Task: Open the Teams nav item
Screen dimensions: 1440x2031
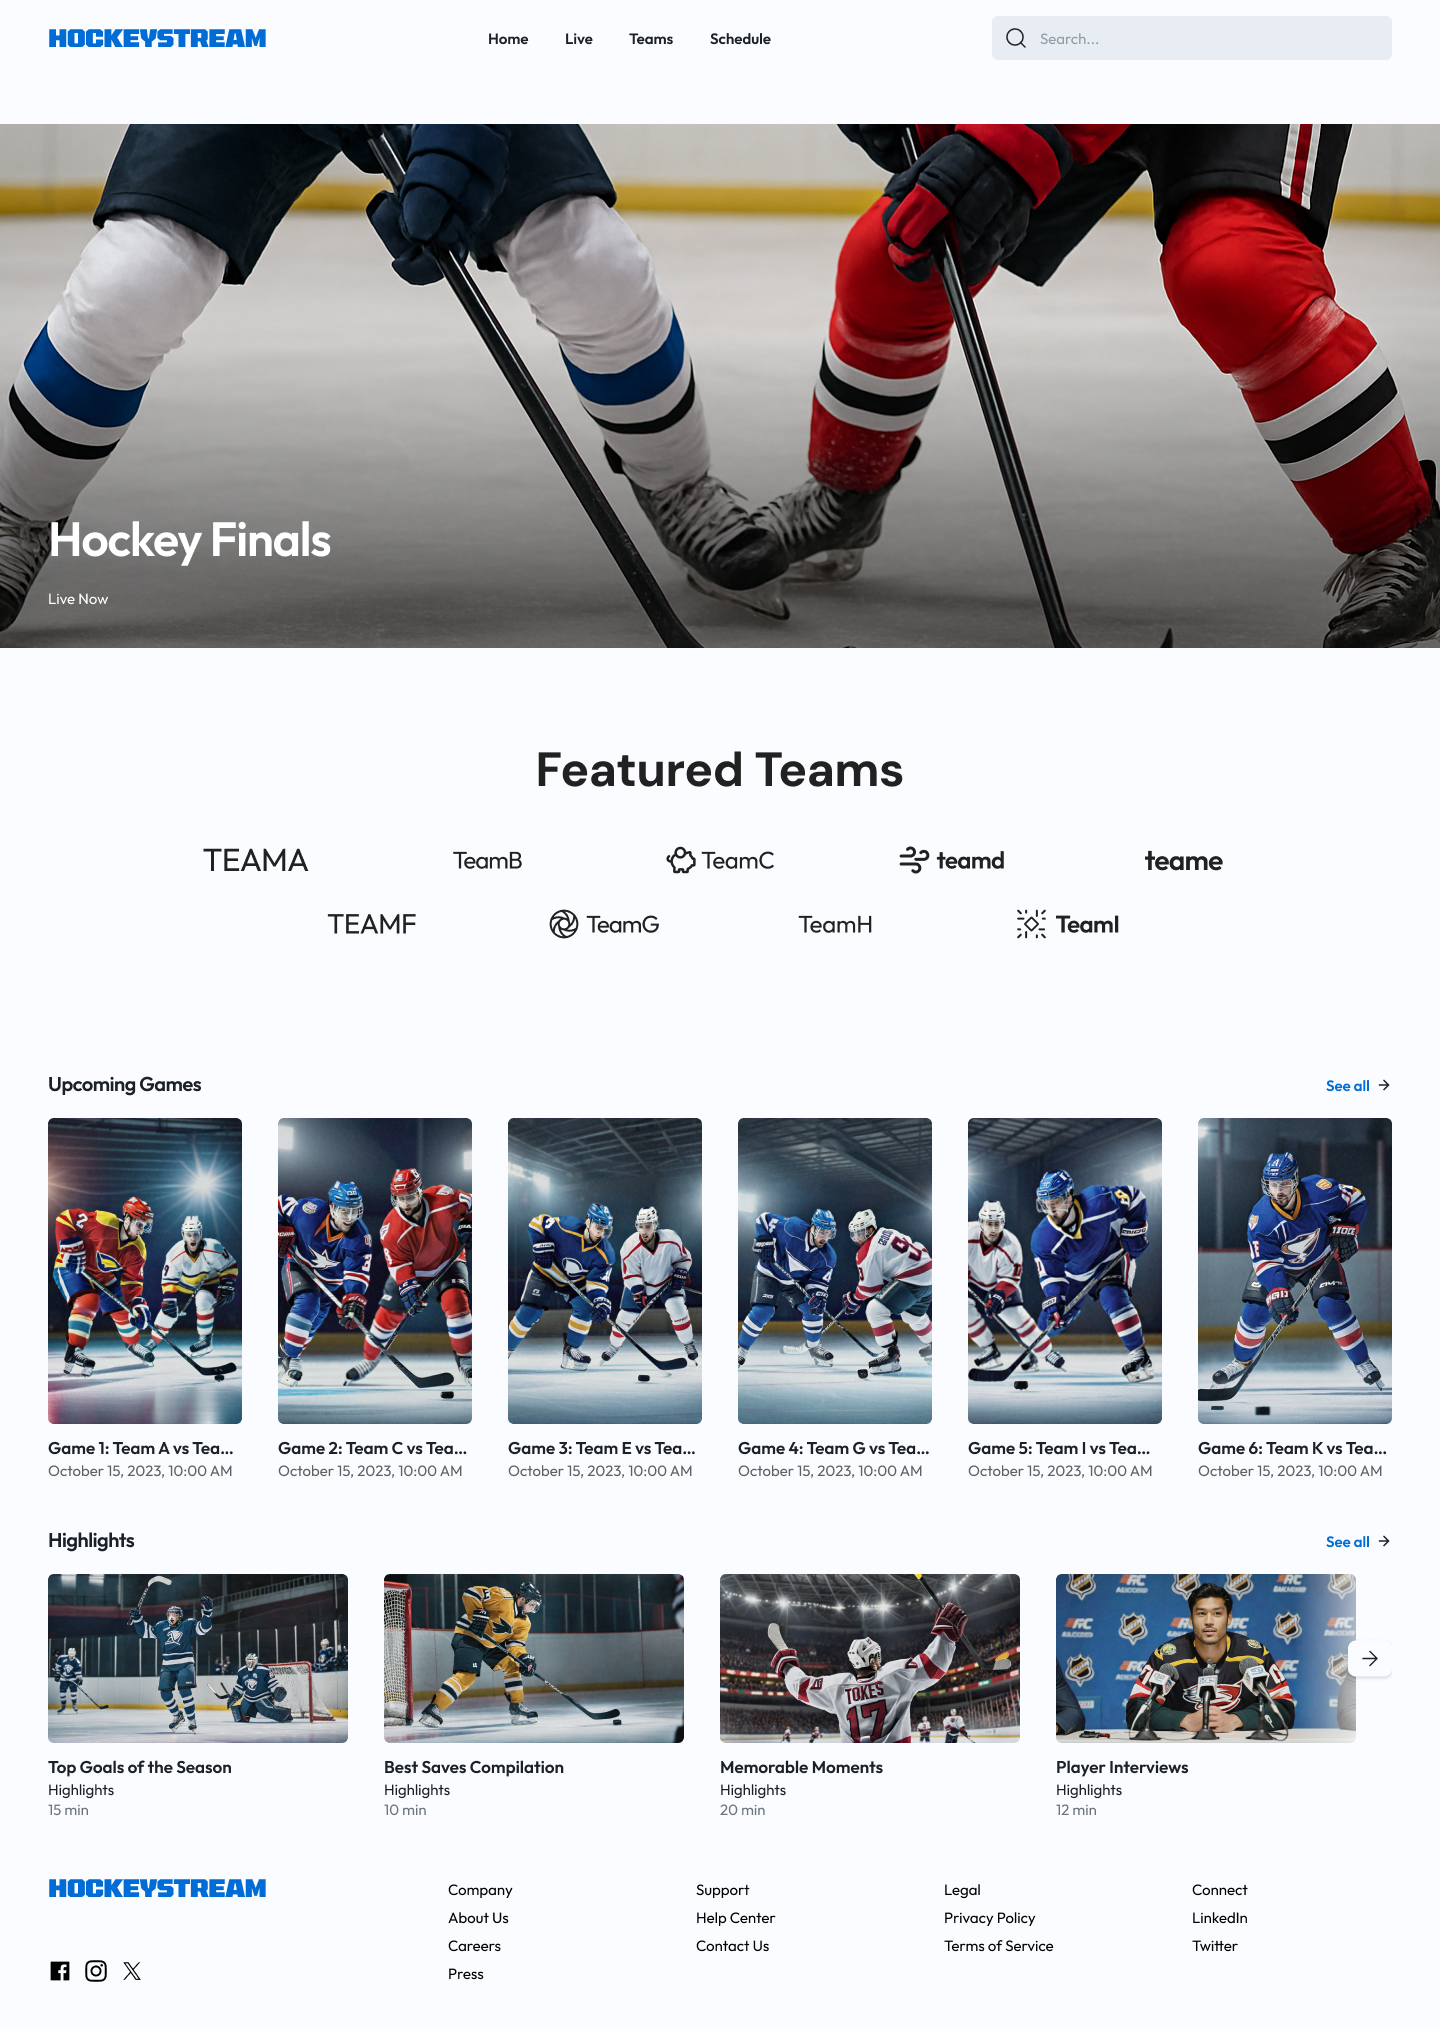Action: [x=651, y=39]
